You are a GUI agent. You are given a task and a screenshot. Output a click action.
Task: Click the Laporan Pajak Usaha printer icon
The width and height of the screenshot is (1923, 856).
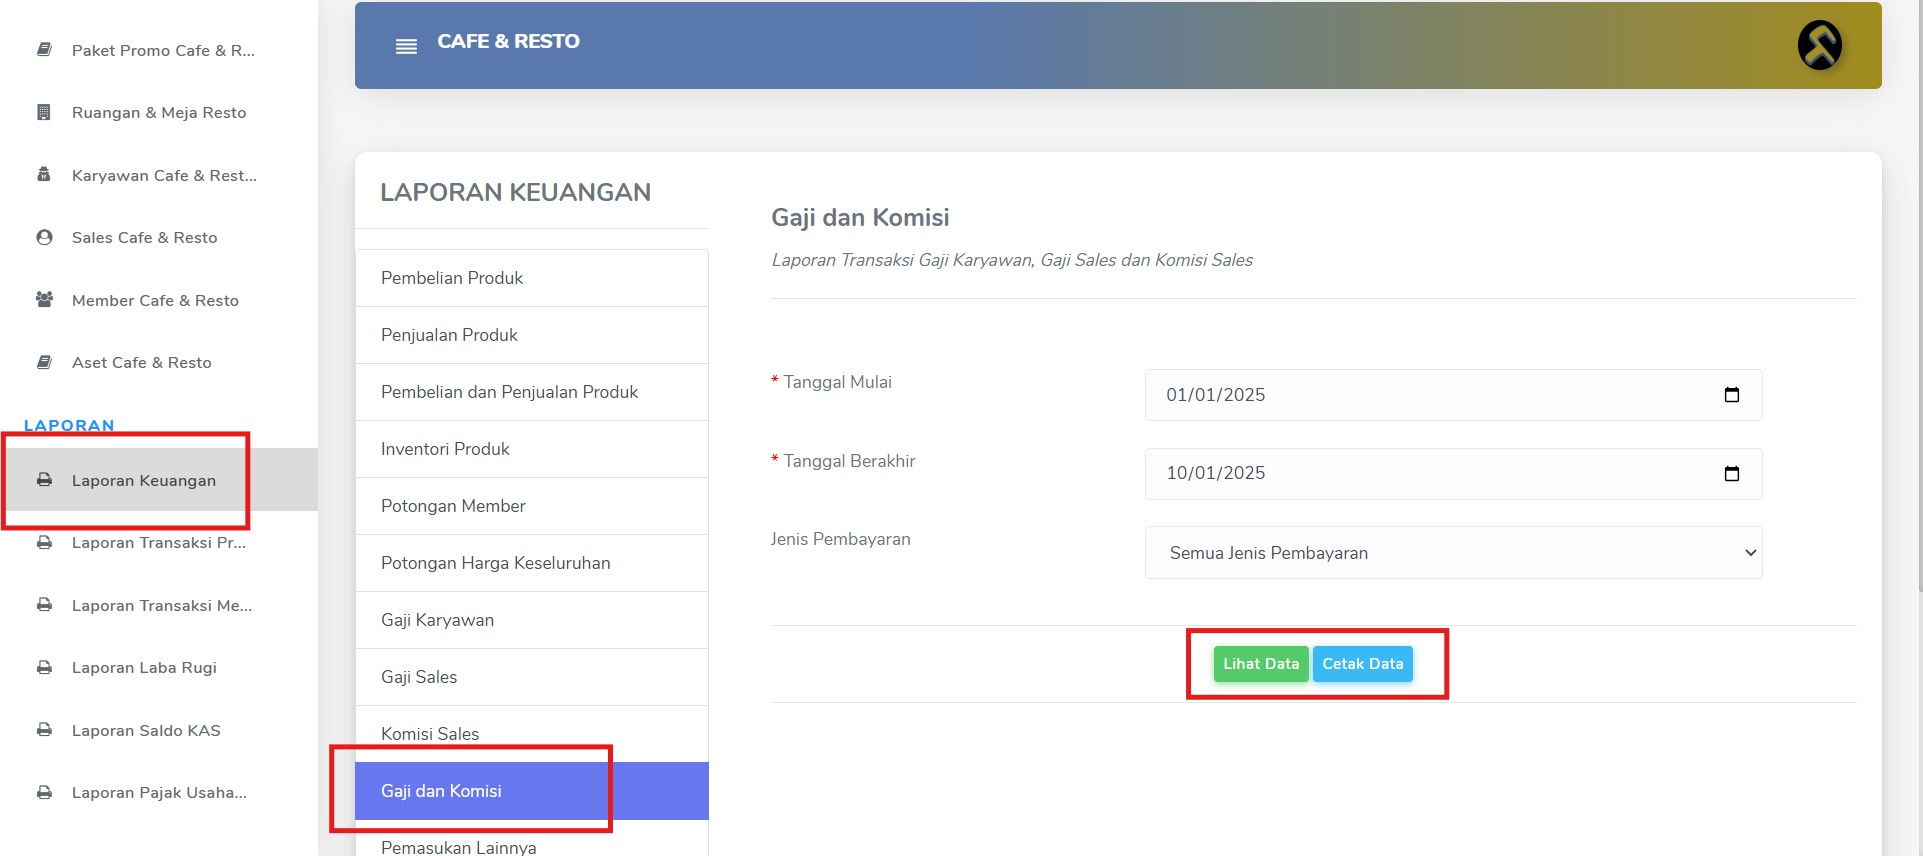(x=44, y=792)
